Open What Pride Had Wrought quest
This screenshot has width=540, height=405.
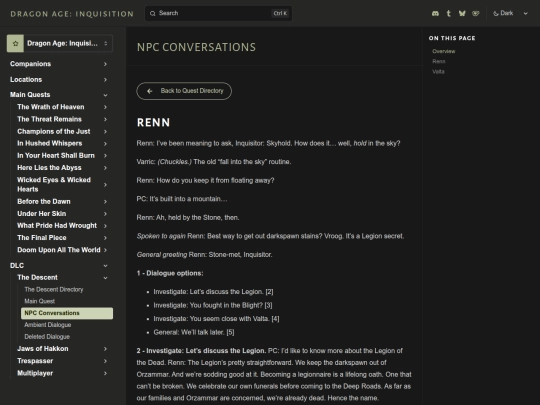point(57,226)
